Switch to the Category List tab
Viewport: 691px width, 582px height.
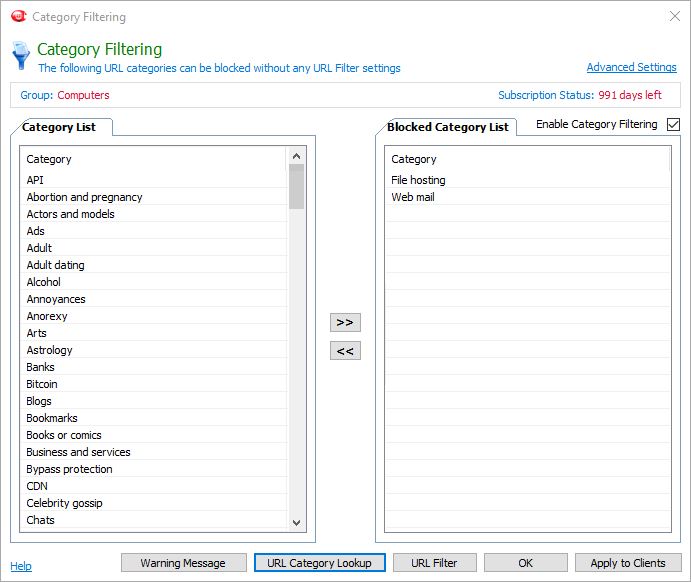[62, 128]
